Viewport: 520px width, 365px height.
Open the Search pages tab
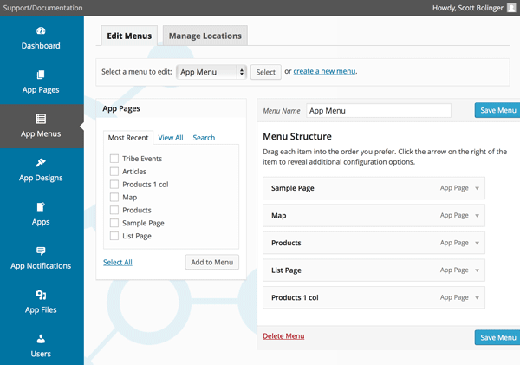pos(204,137)
